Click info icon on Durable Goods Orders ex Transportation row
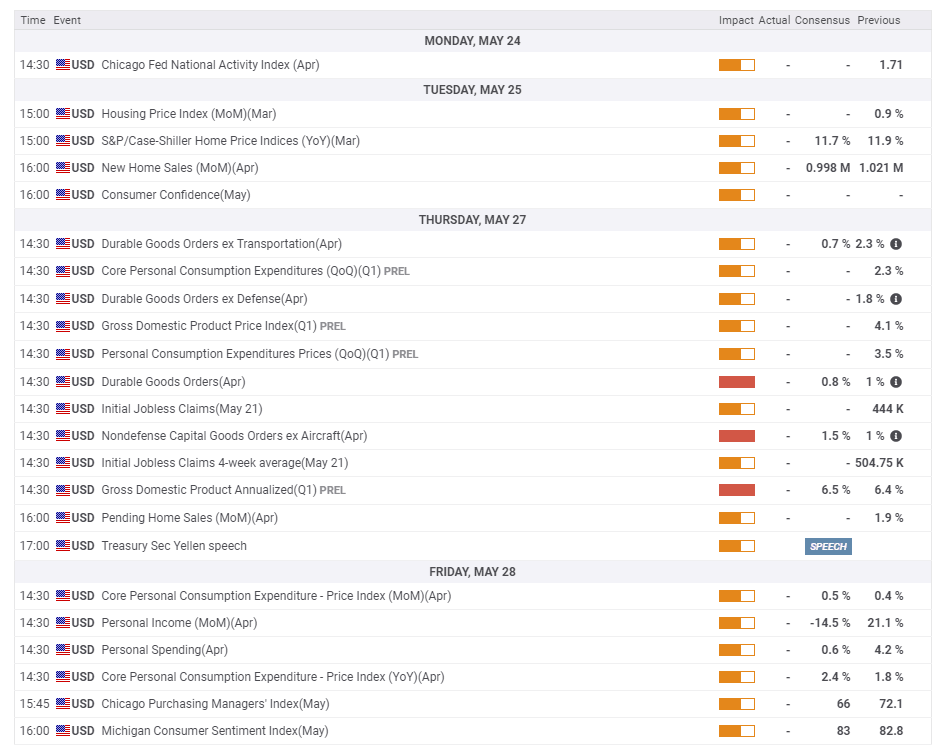Viewport: 940px width, 755px height. click(896, 244)
